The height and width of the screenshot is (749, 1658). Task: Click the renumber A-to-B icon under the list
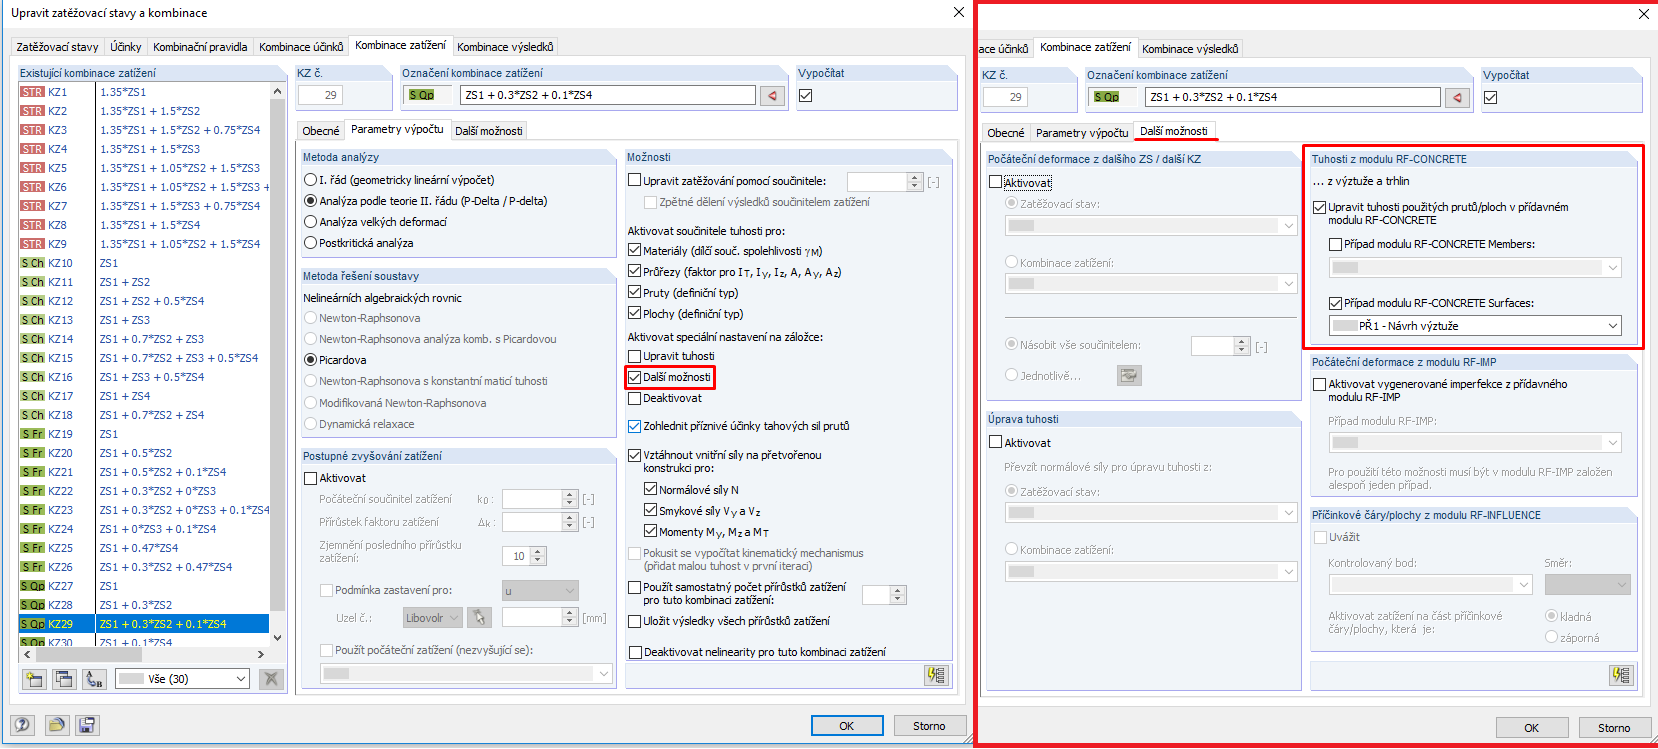94,679
